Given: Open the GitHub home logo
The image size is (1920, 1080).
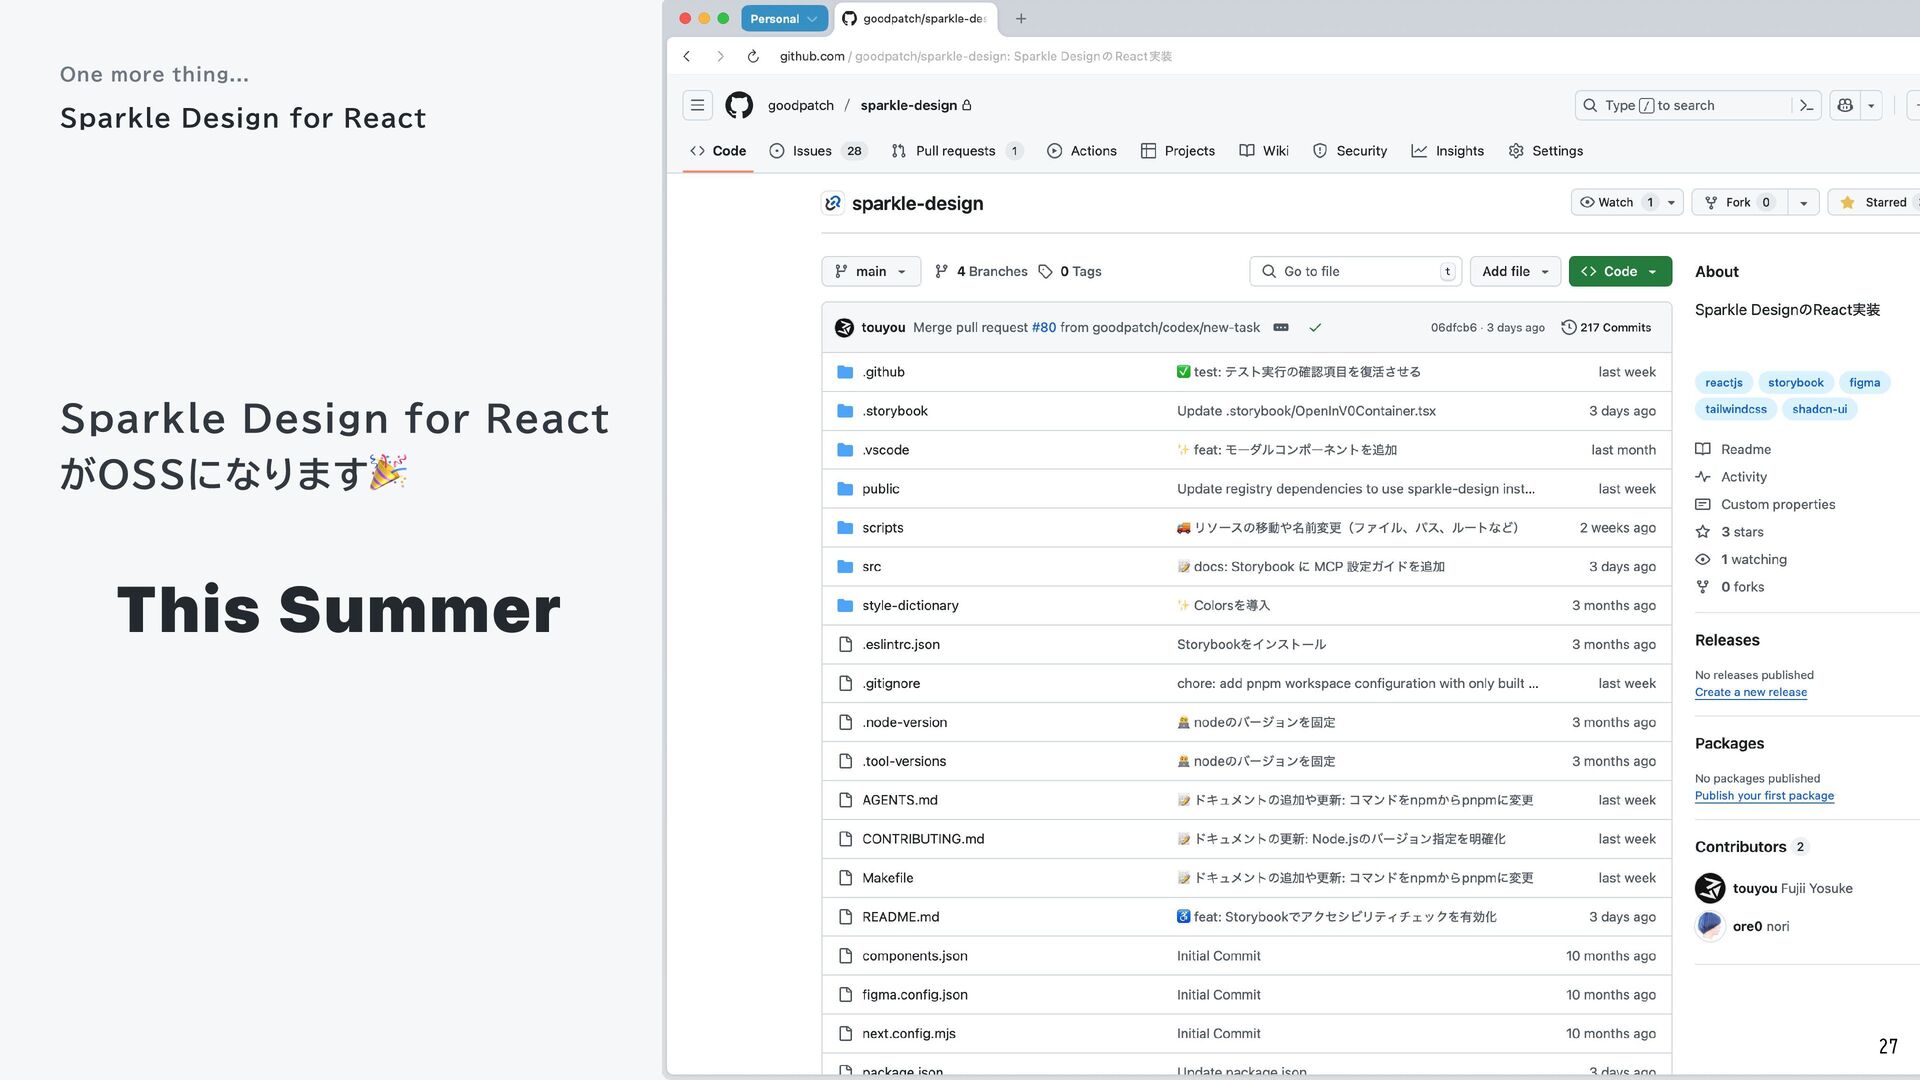Looking at the screenshot, I should [x=739, y=105].
